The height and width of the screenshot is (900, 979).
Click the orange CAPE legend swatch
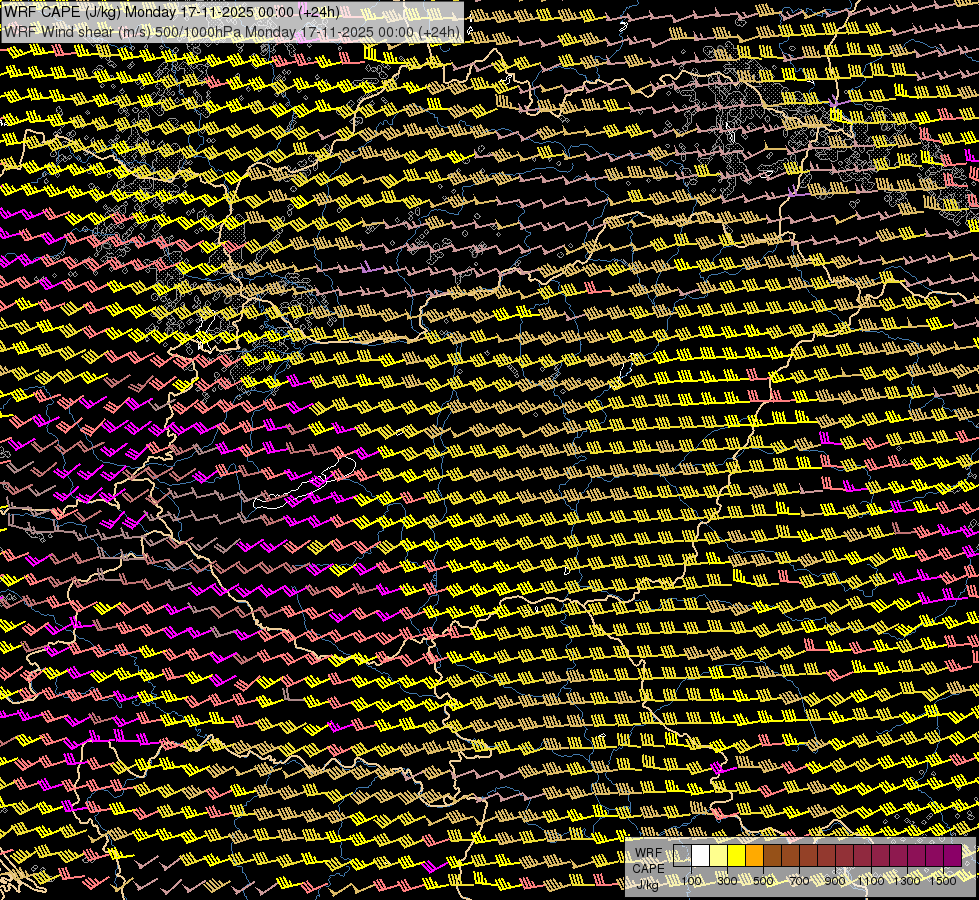754,856
